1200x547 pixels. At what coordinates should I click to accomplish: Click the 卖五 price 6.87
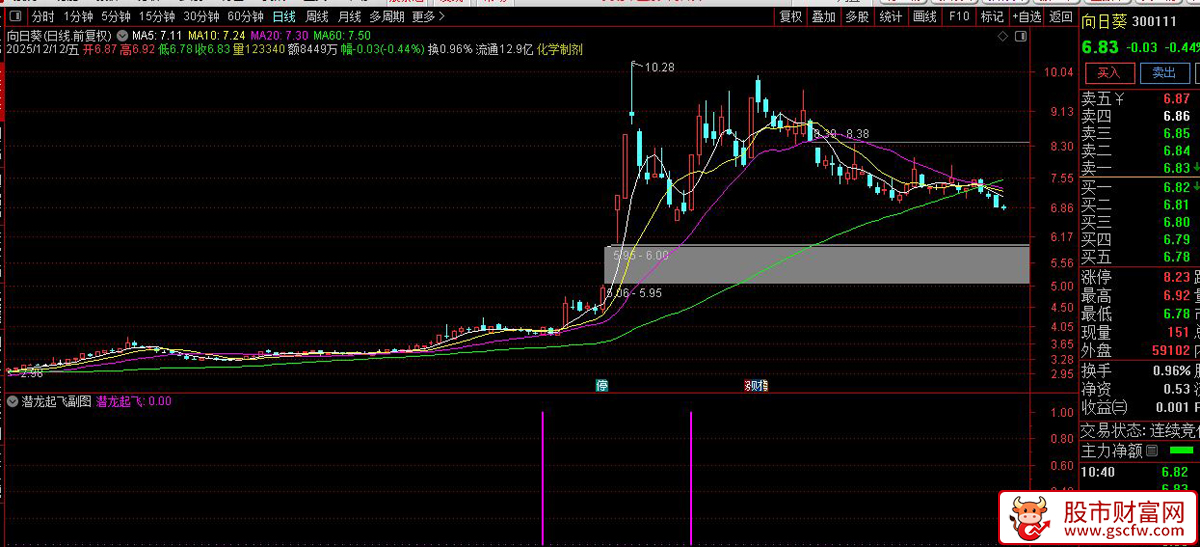click(x=1176, y=98)
